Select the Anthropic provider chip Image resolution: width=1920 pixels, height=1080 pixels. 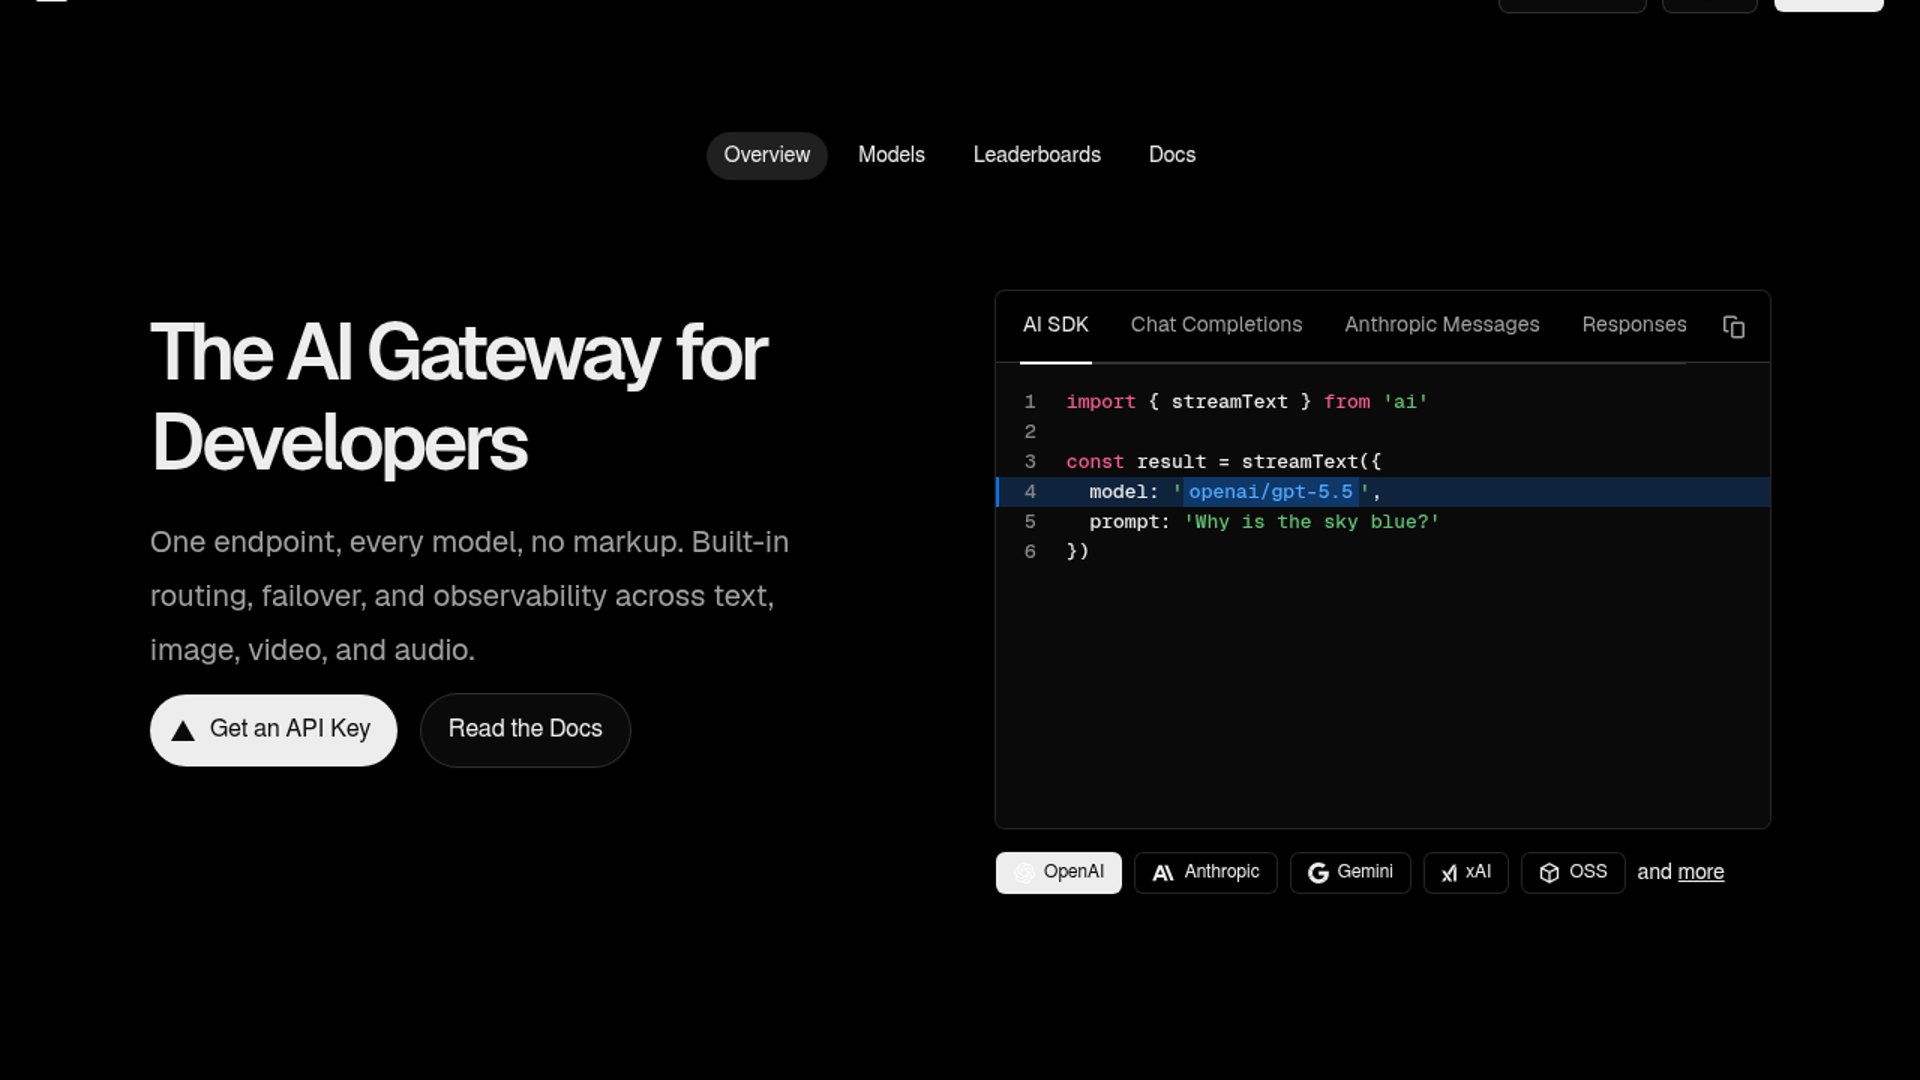[1205, 872]
